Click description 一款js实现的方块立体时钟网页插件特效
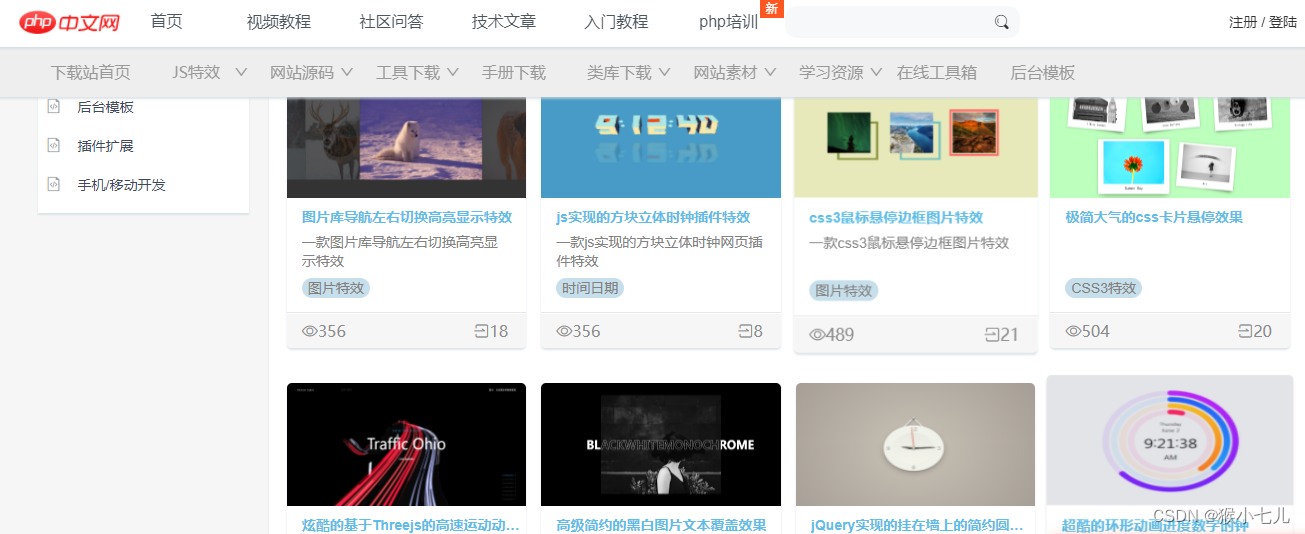This screenshot has width=1305, height=534. click(660, 251)
